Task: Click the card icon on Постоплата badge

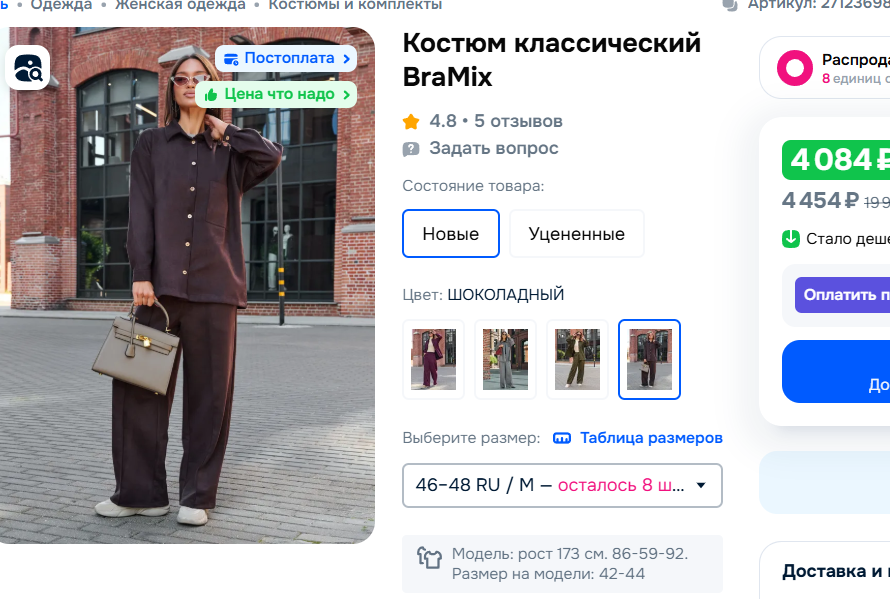Action: tap(231, 59)
